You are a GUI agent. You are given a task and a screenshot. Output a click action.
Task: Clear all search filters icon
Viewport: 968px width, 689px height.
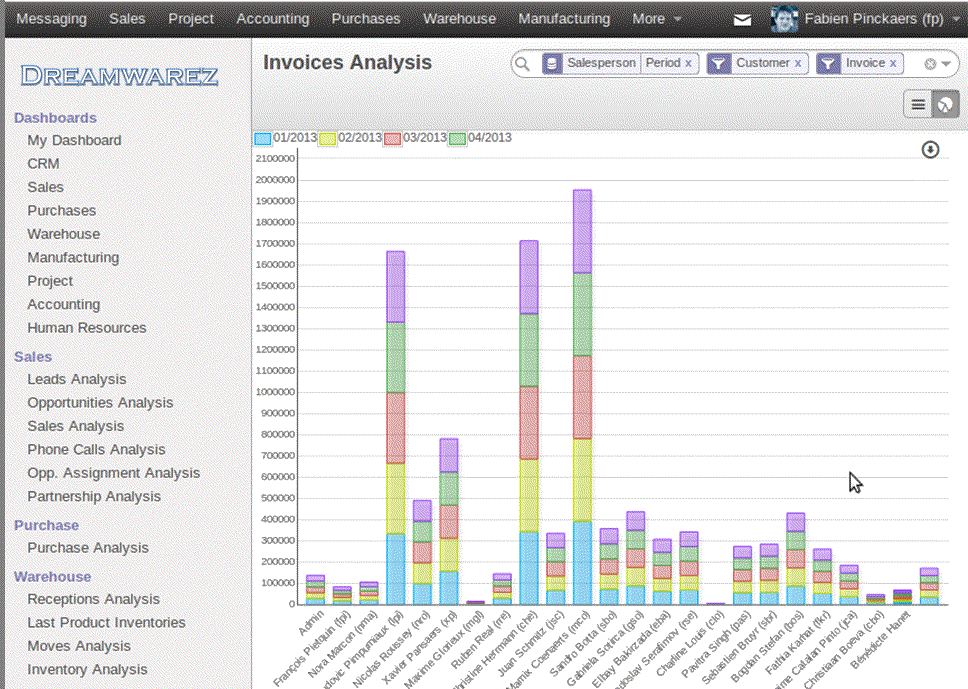point(930,64)
